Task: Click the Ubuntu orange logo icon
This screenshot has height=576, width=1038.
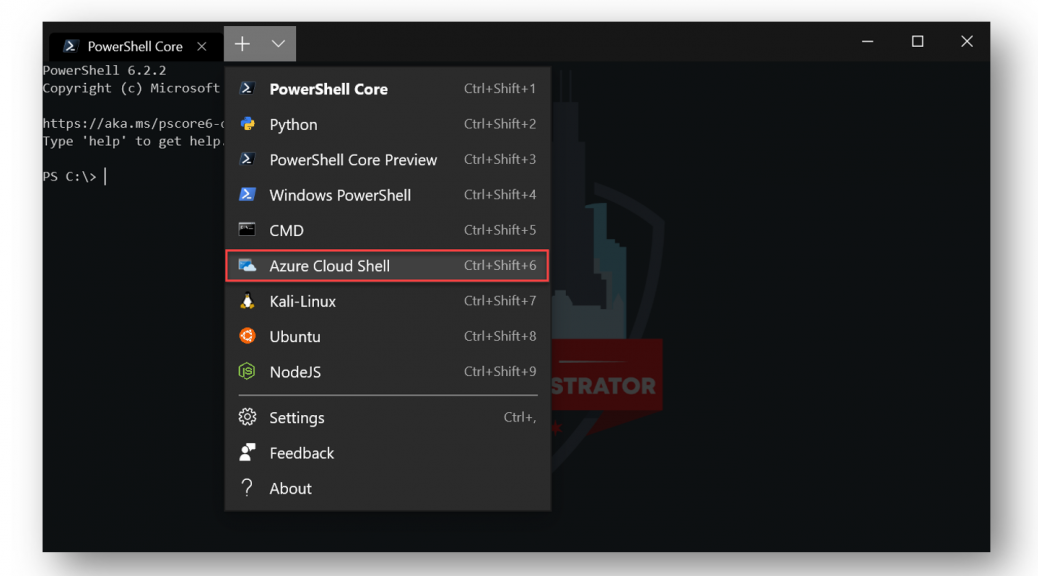Action: pyautogui.click(x=247, y=336)
